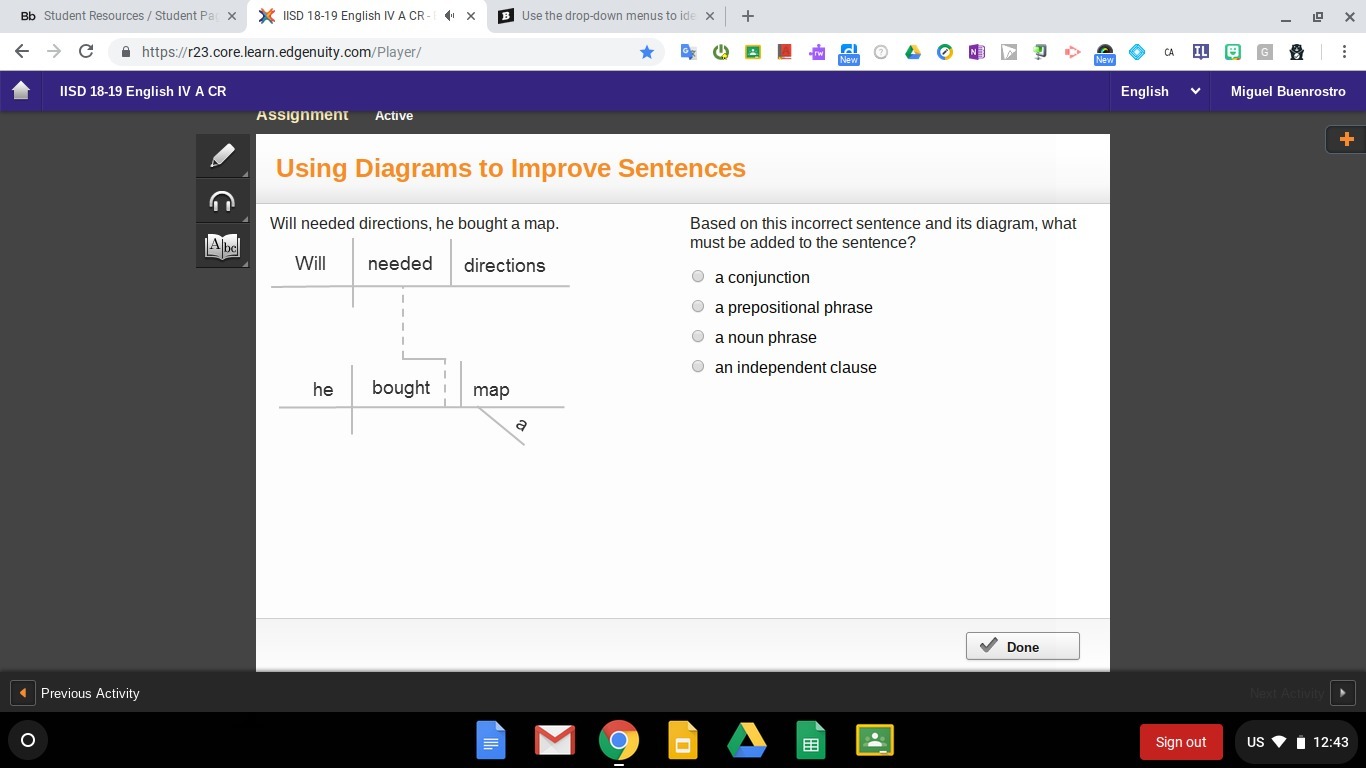The height and width of the screenshot is (768, 1366).
Task: Click the IL extension icon
Action: 1201,52
